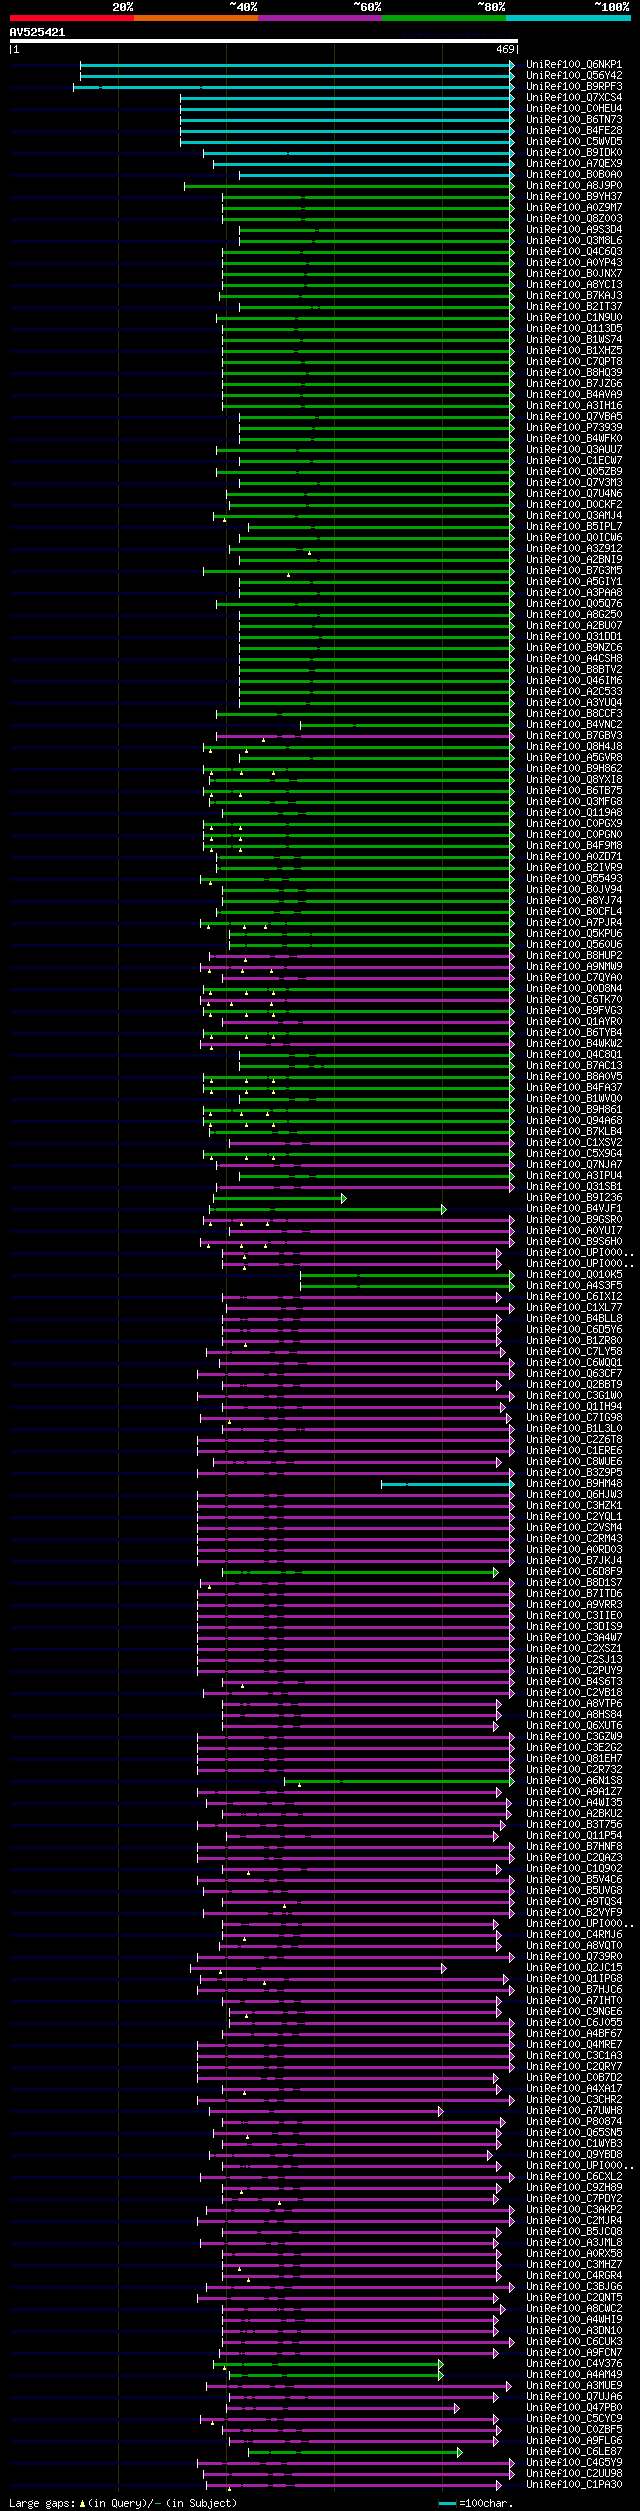
Task: Select label UniRef100_C5WVD5
Action: point(574,142)
